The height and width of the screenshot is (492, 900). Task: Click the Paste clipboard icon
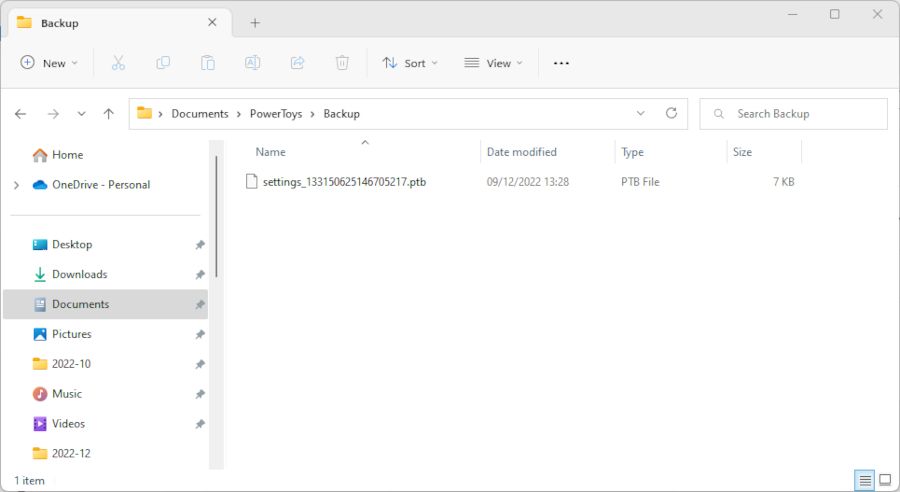(208, 63)
